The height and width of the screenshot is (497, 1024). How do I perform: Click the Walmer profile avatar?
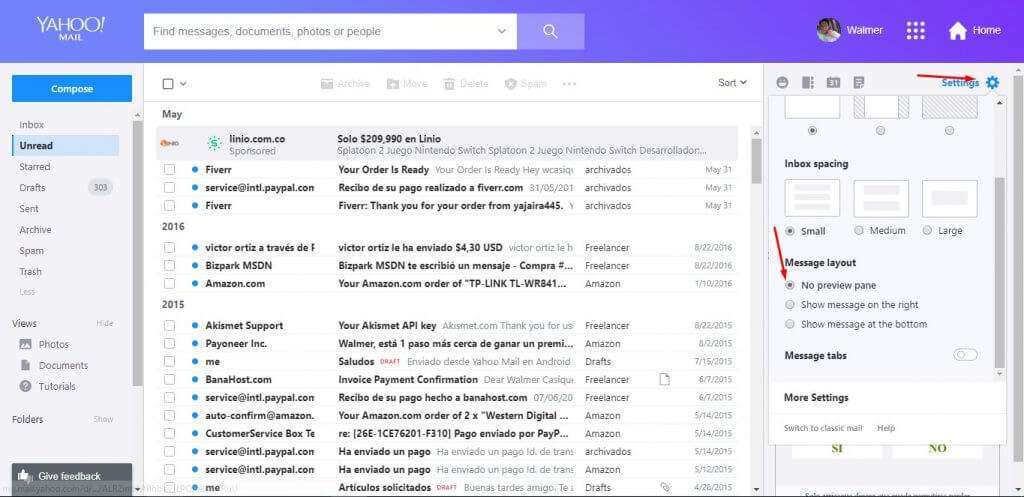pos(829,30)
